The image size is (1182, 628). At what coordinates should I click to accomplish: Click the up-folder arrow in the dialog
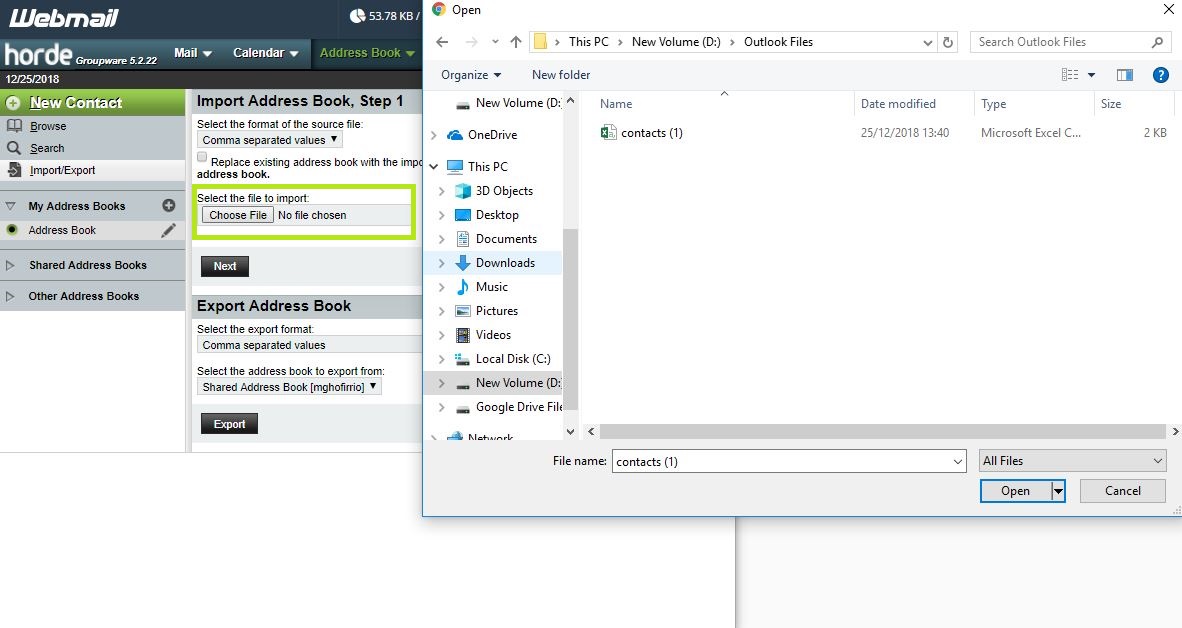coord(516,42)
